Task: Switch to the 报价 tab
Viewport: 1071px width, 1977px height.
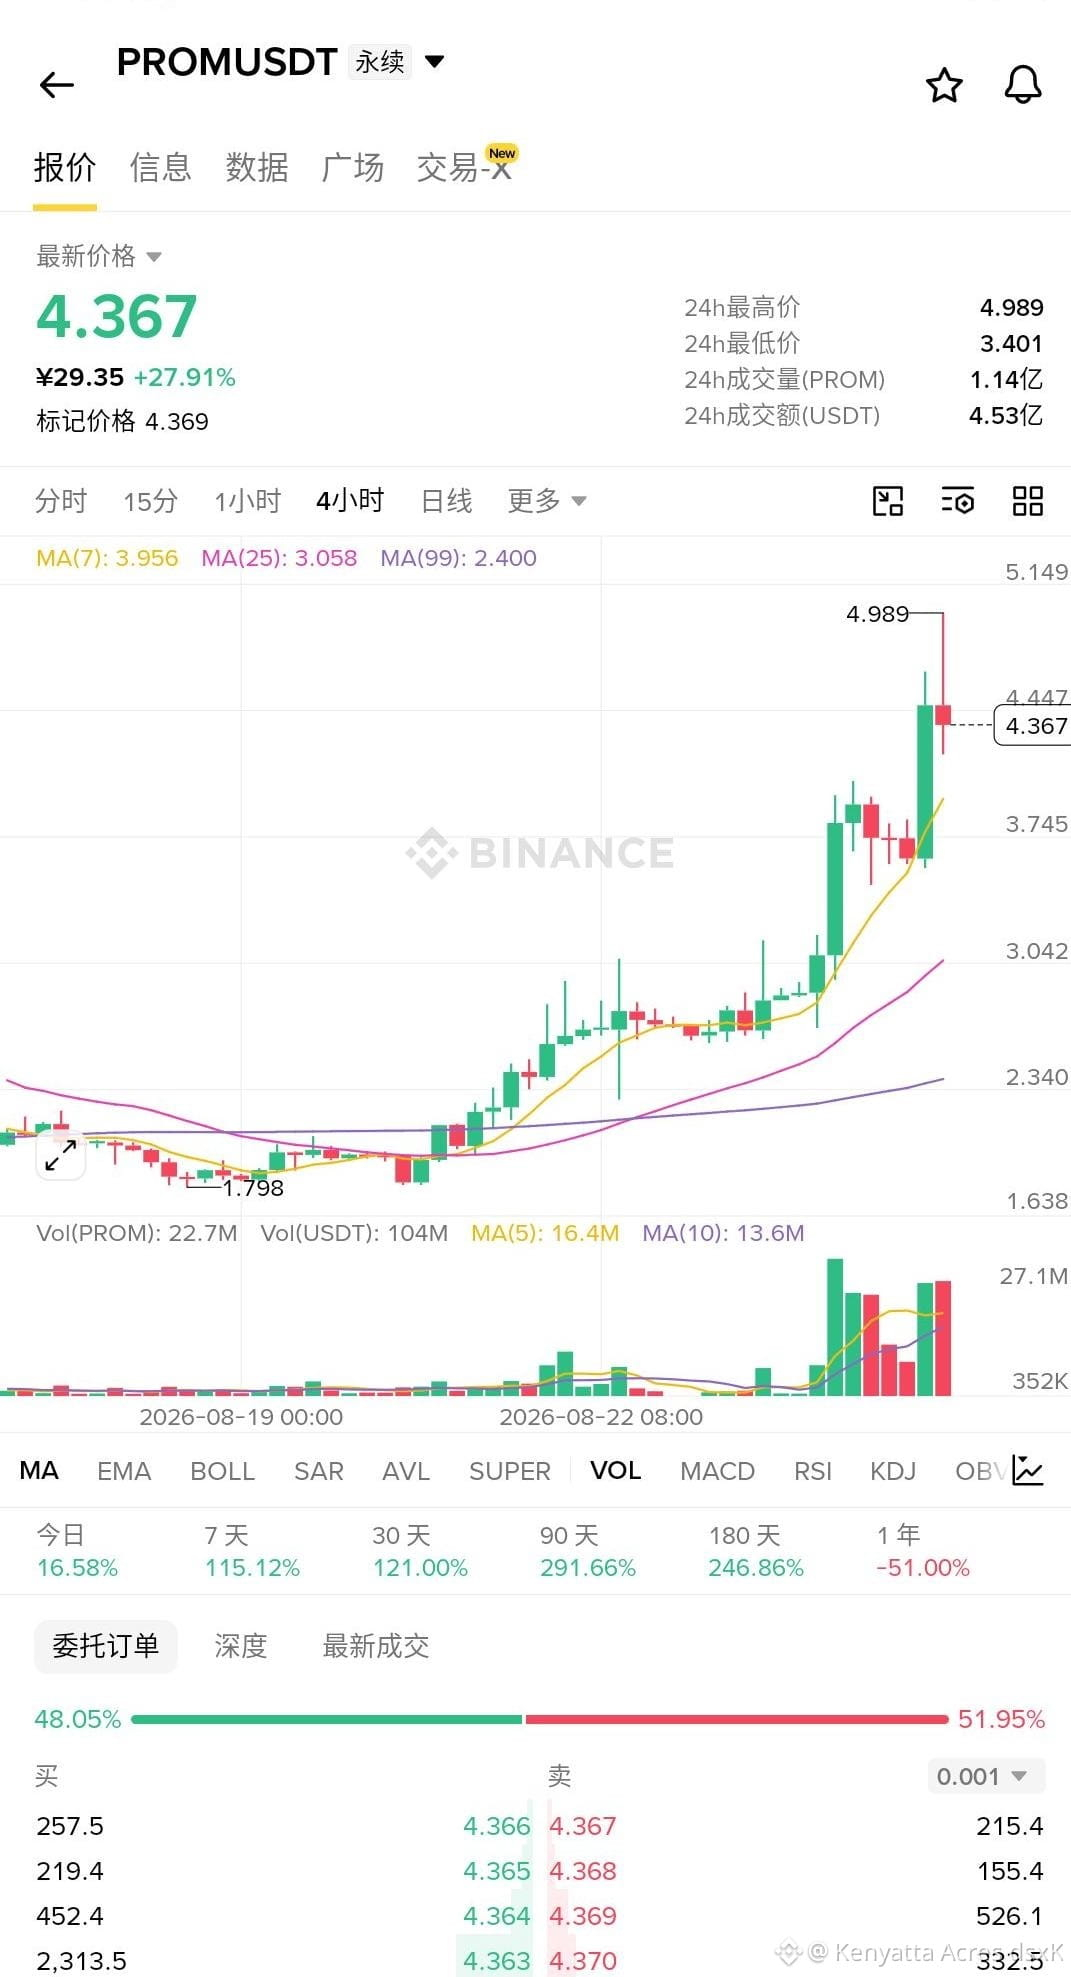Action: pyautogui.click(x=65, y=167)
